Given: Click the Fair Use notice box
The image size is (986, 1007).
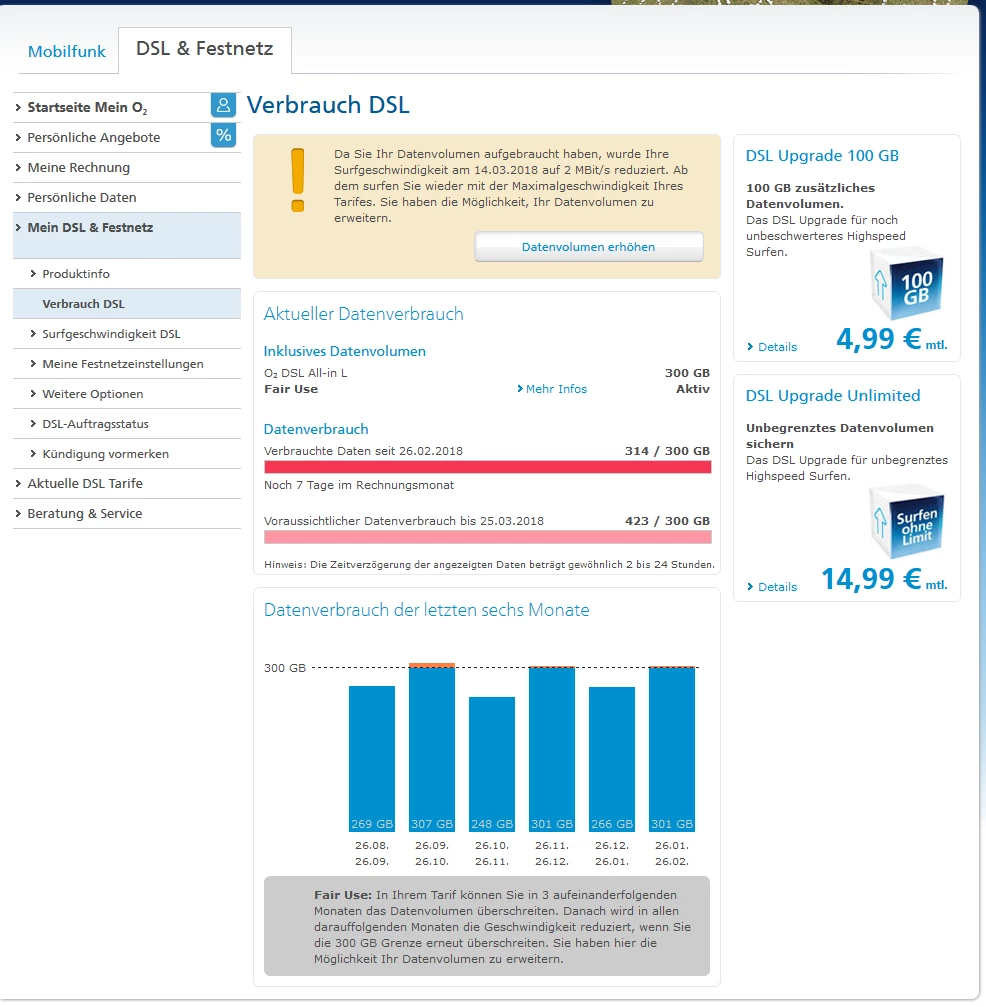Looking at the screenshot, I should [487, 926].
